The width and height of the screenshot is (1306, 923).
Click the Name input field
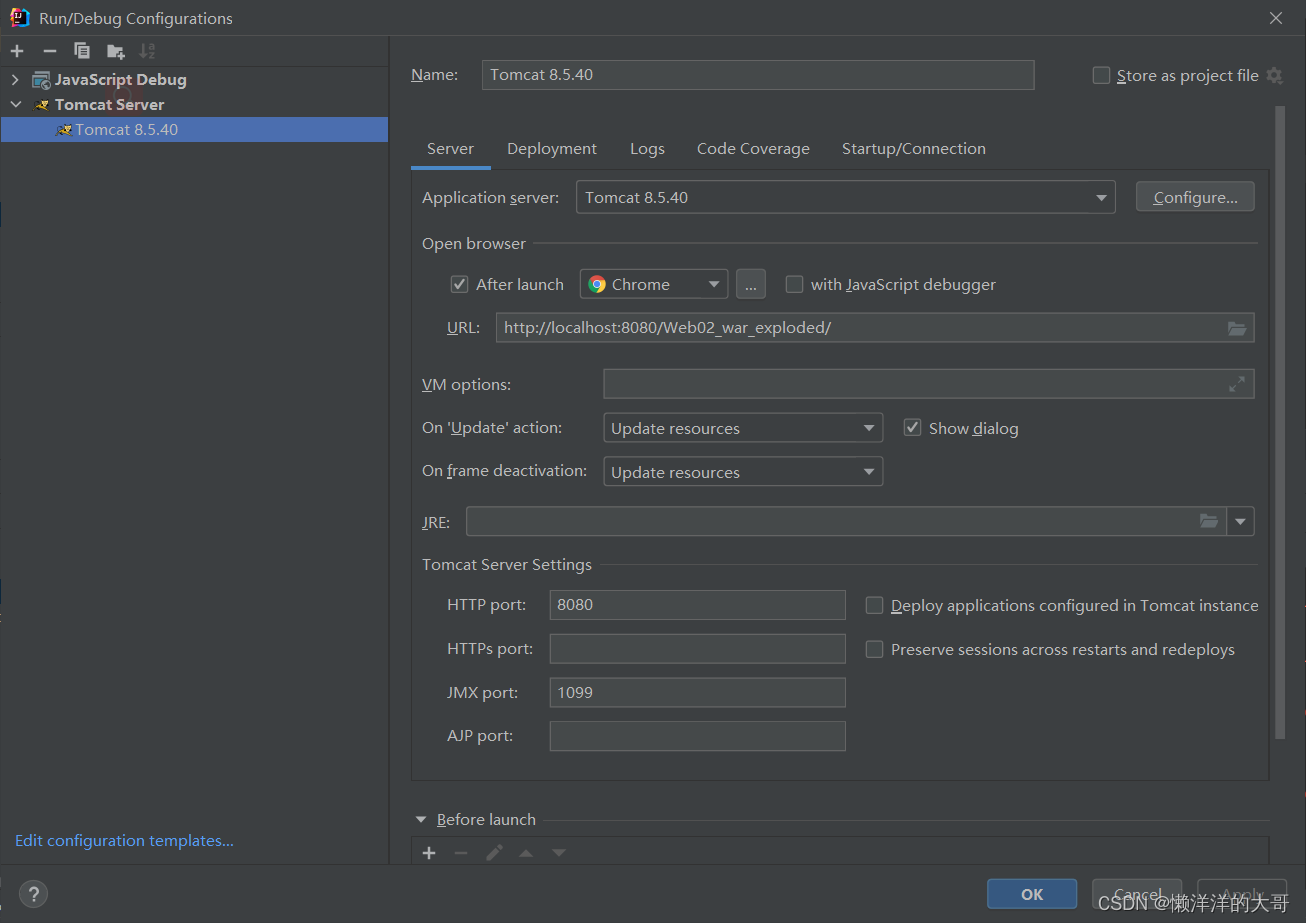click(x=758, y=75)
